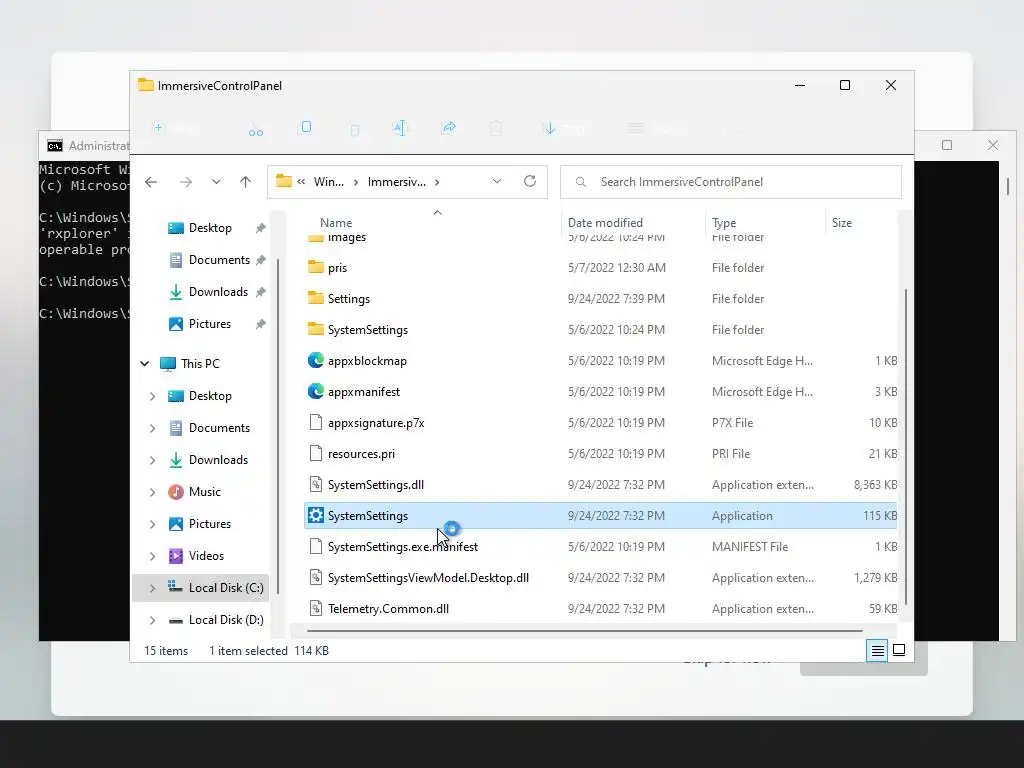Click the Share arrow icon in toolbar
Screen dimensions: 1024x768
(x=449, y=128)
